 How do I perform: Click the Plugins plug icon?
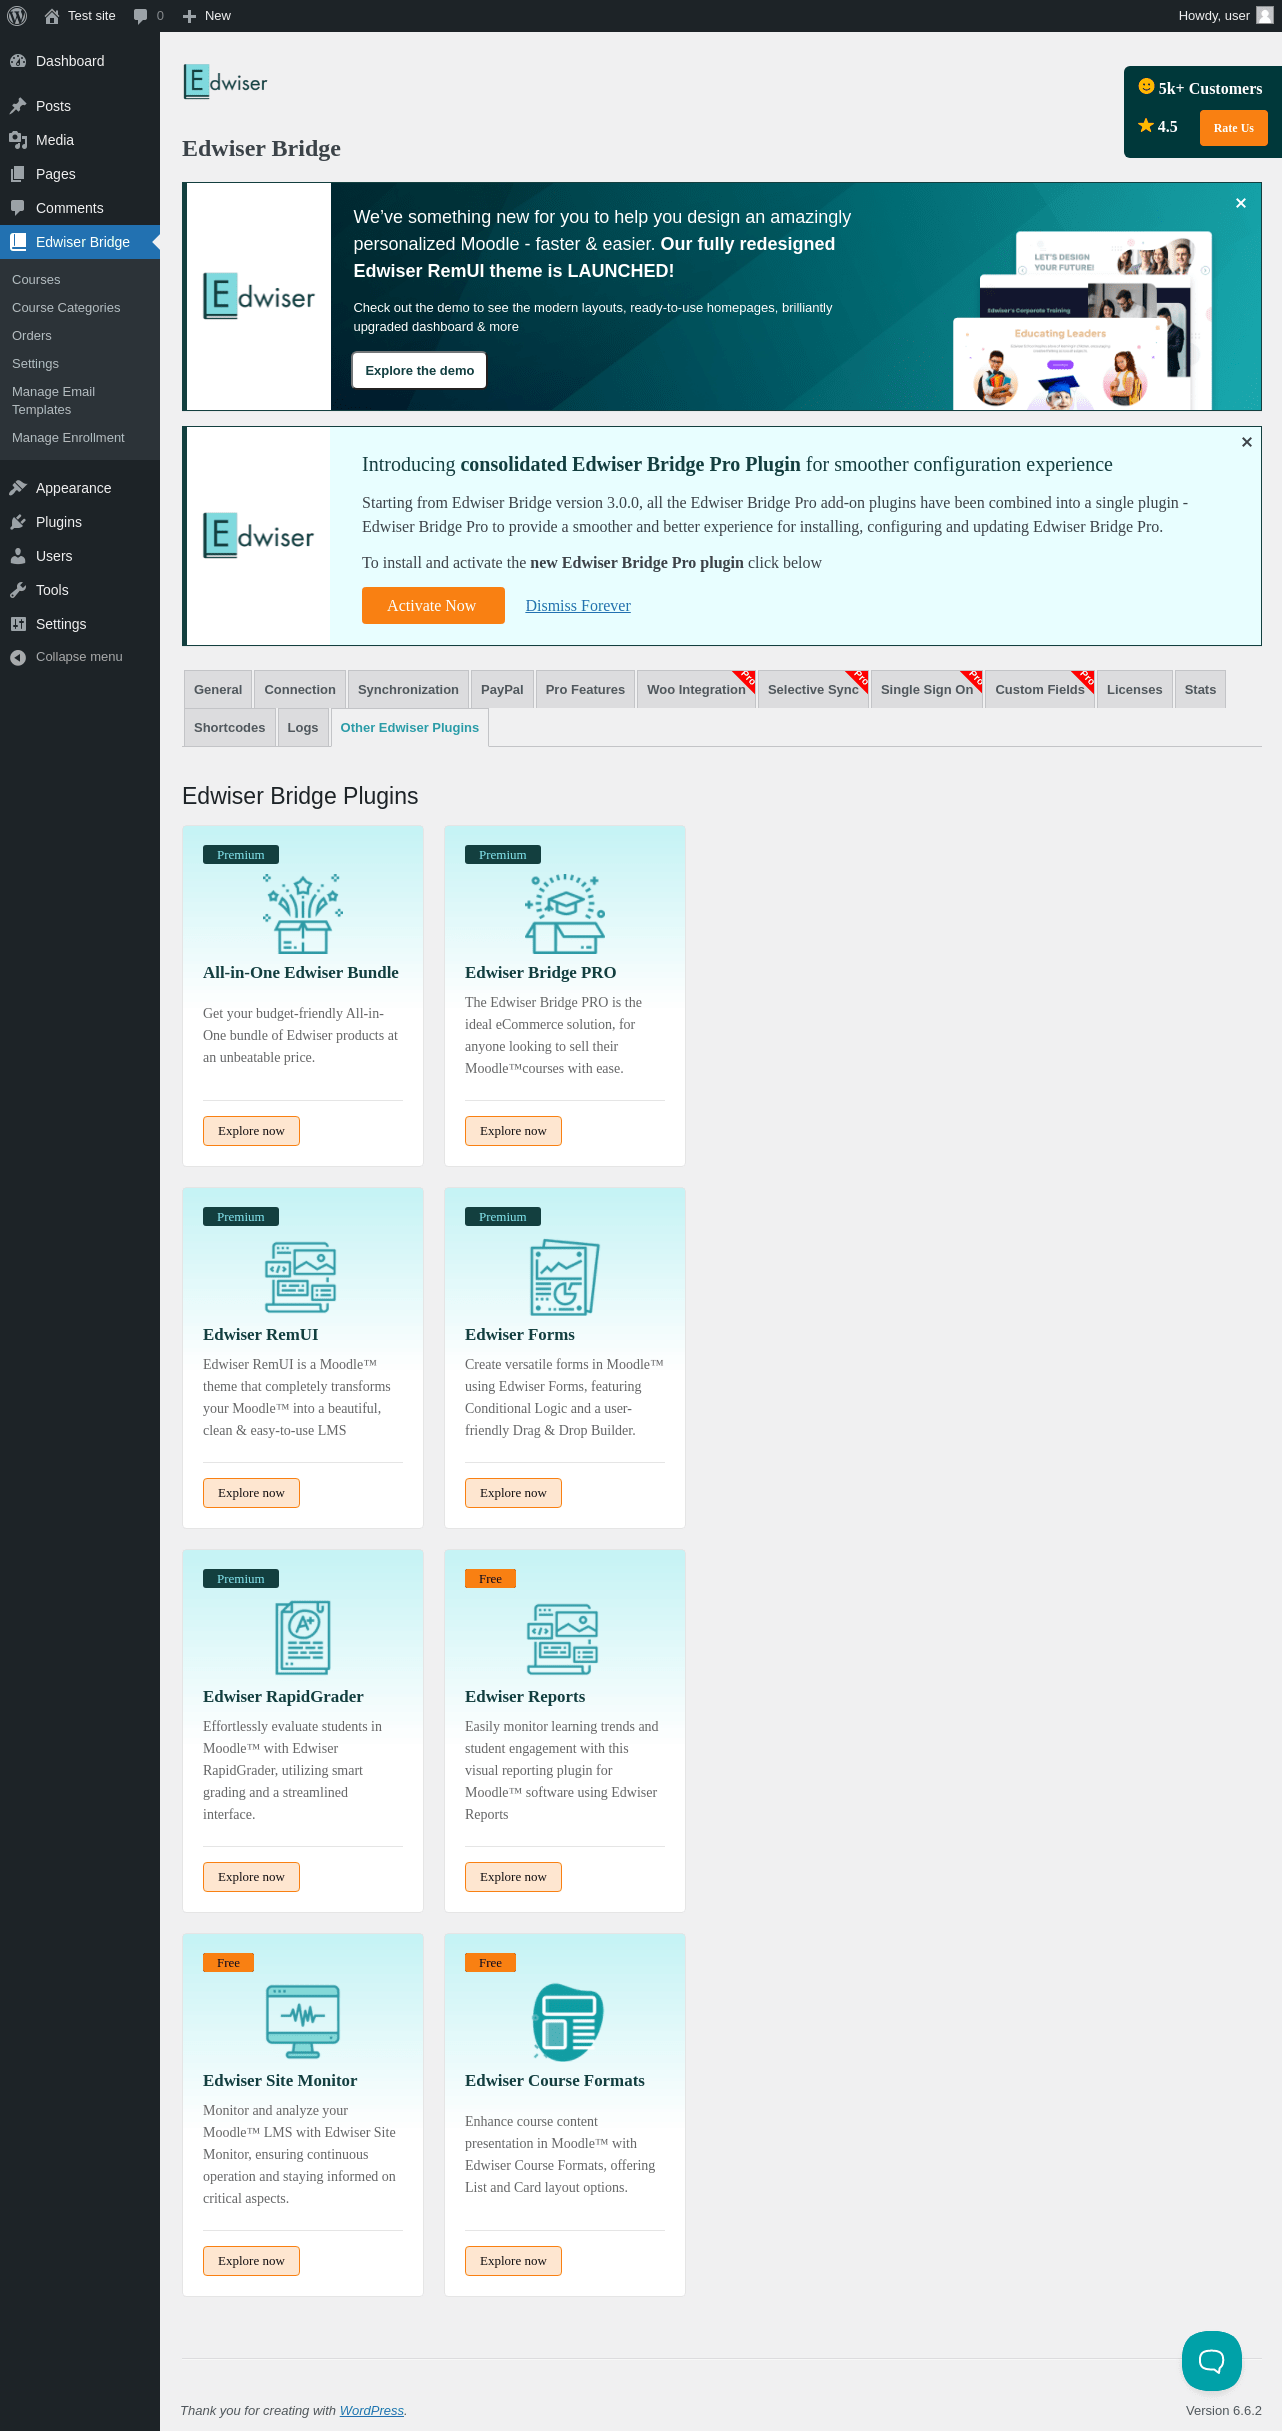18,522
